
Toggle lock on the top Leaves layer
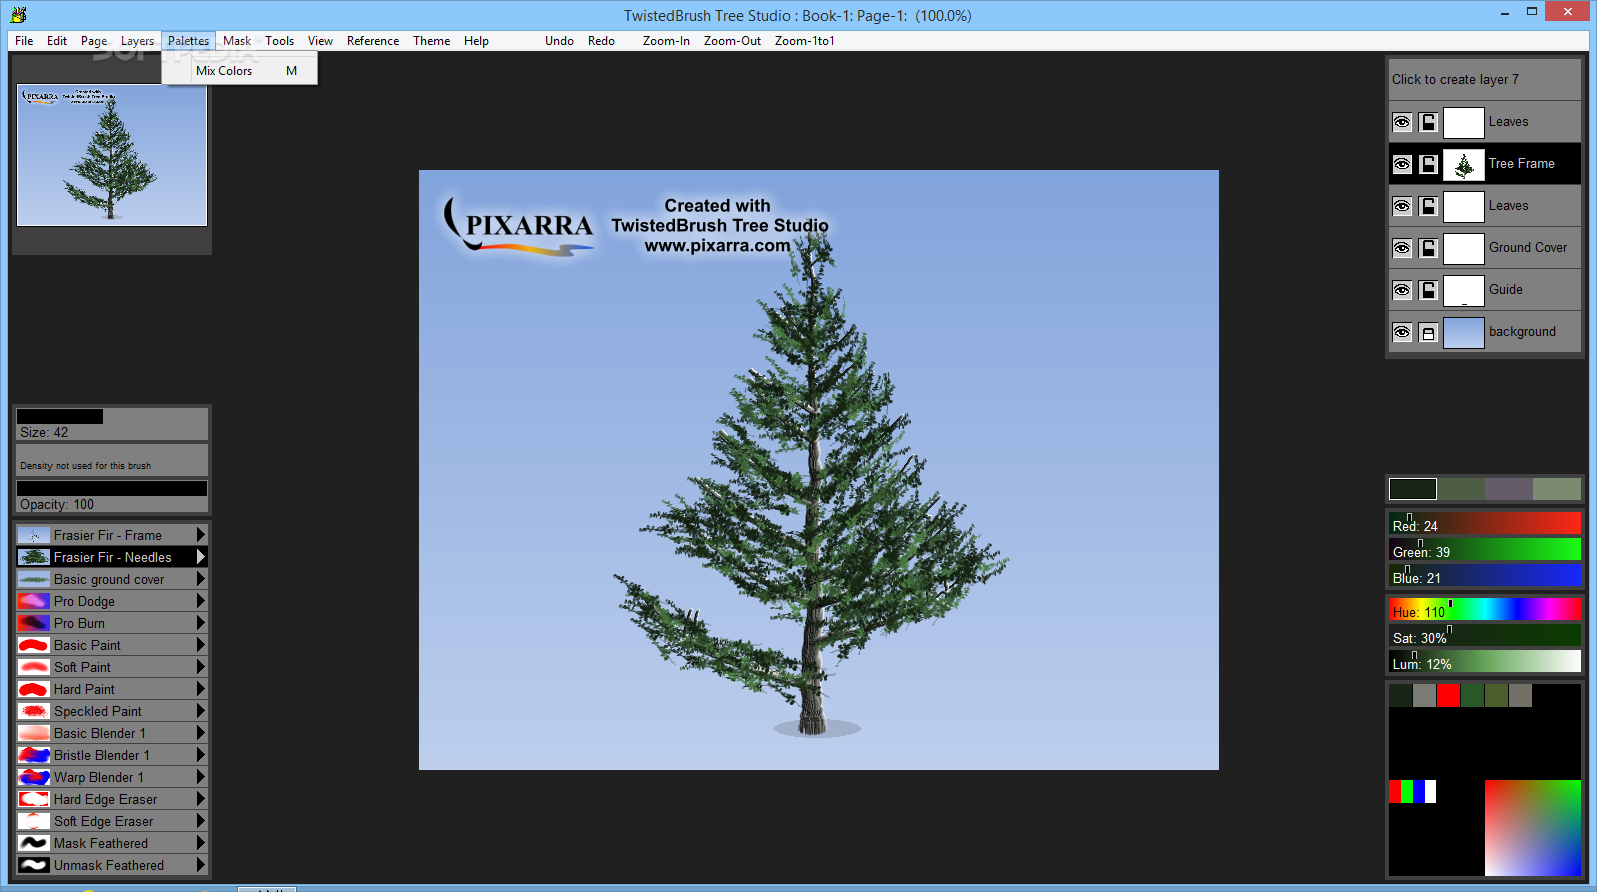click(x=1429, y=122)
